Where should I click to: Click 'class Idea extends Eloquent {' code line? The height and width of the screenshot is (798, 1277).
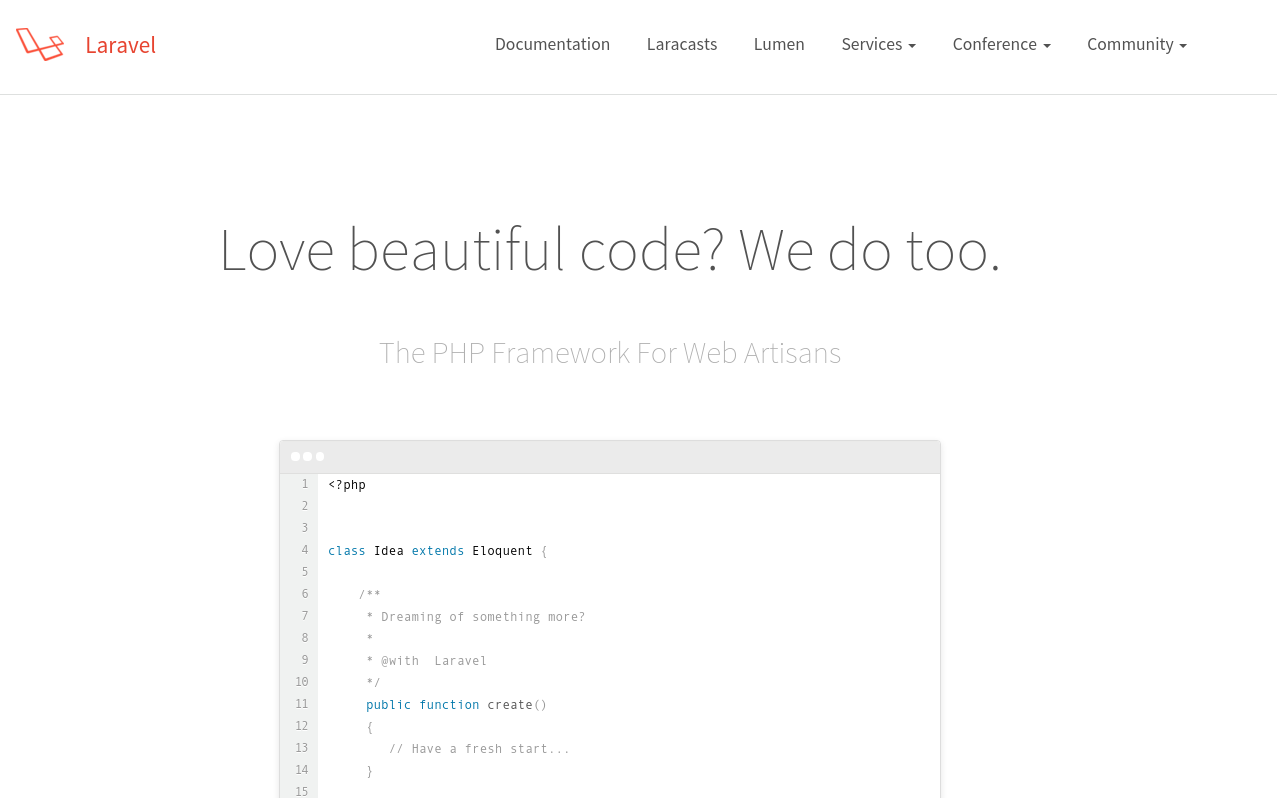(438, 551)
